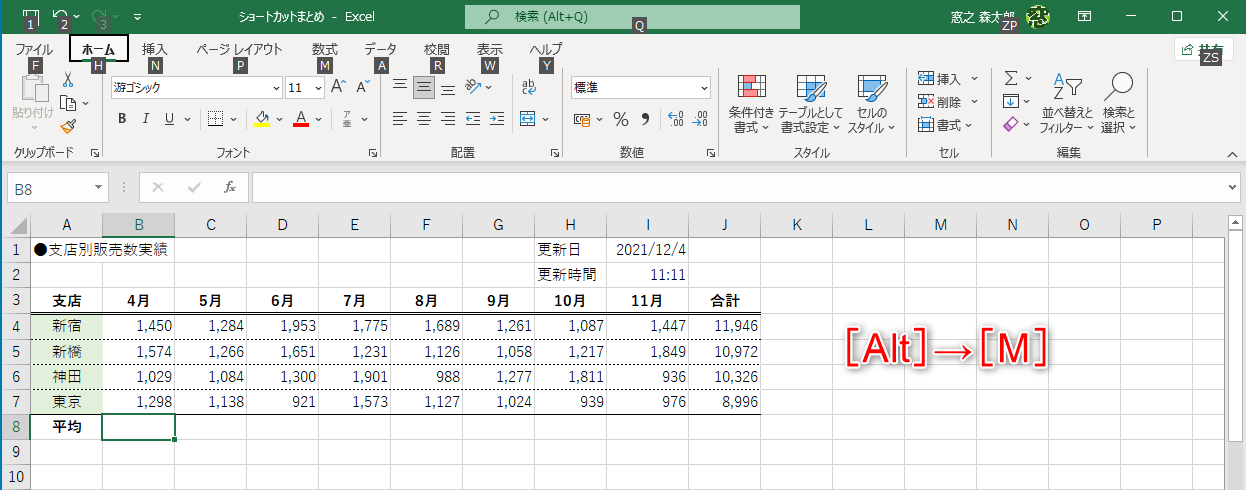Apply accounting number format icon
This screenshot has height=490, width=1246.
(x=582, y=119)
